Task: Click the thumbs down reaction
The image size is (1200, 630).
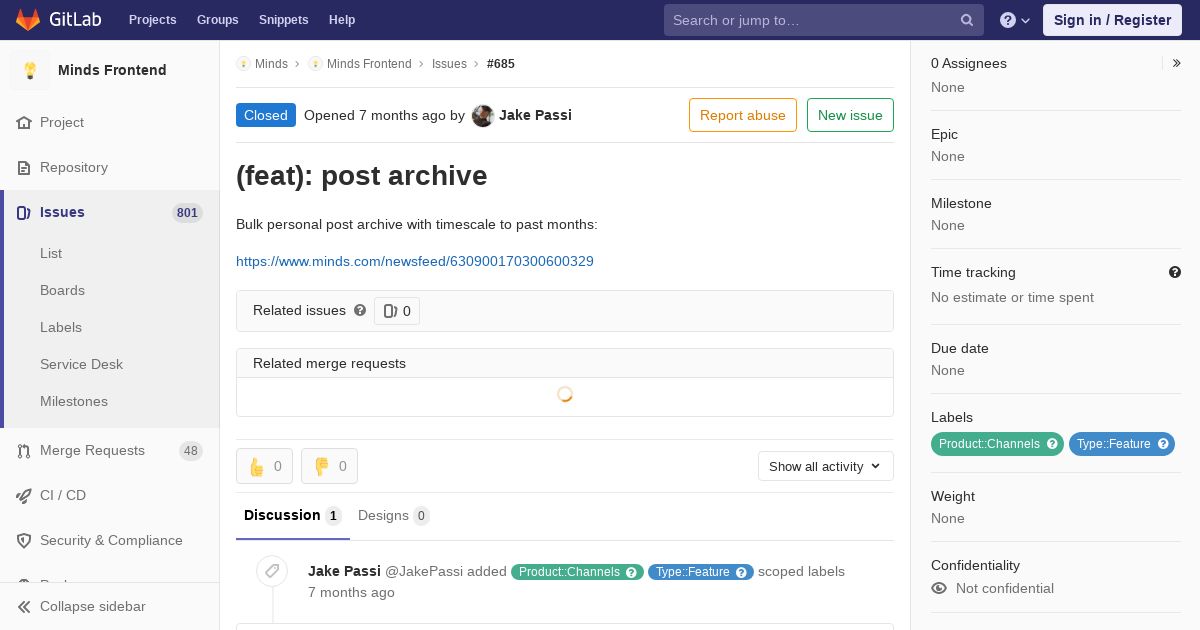Action: pyautogui.click(x=329, y=466)
